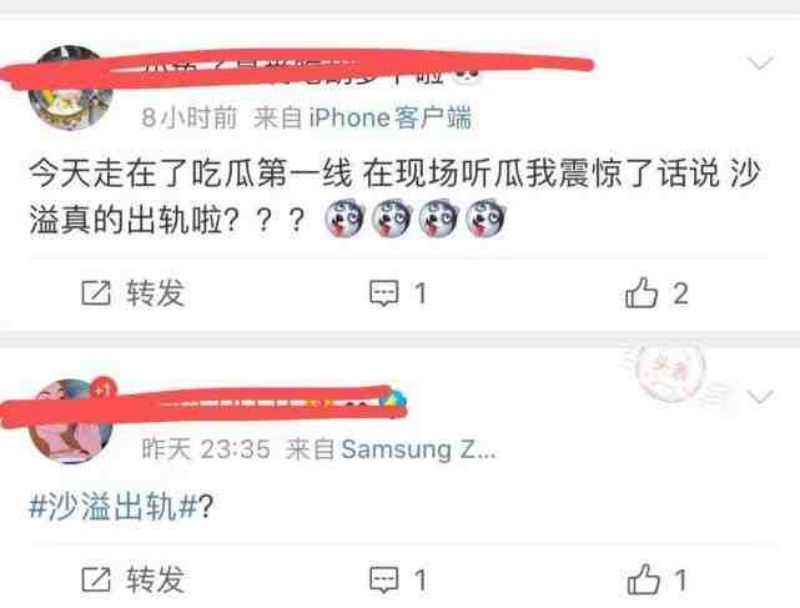
Task: Tap the 8小时前 timestamp on the first post
Action: pos(189,118)
